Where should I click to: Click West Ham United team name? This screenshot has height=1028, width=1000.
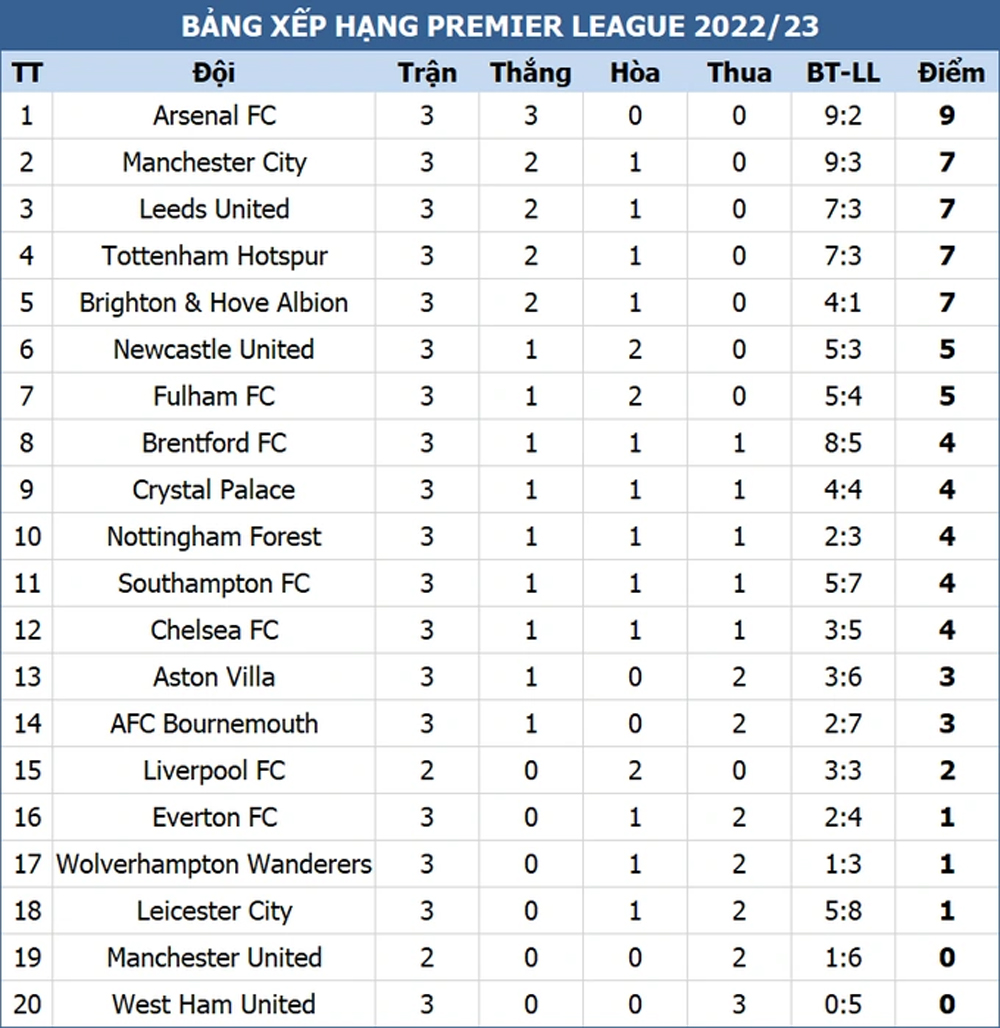coord(214,1004)
